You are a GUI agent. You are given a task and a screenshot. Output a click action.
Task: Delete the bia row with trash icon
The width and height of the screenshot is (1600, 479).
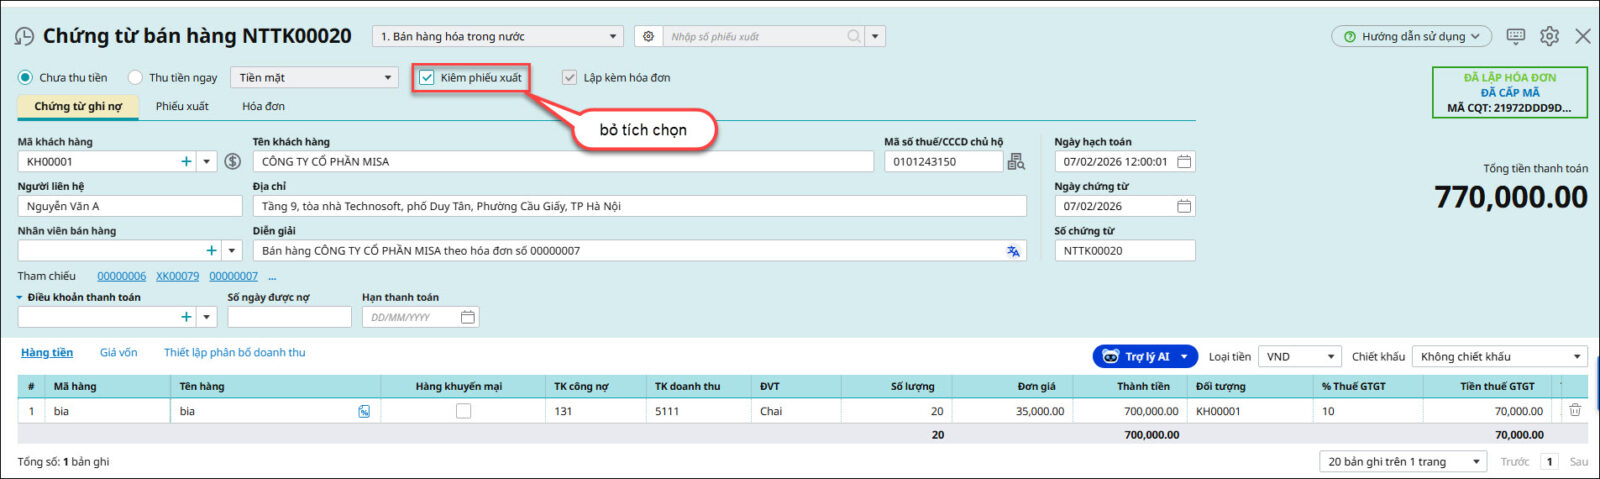click(1575, 410)
